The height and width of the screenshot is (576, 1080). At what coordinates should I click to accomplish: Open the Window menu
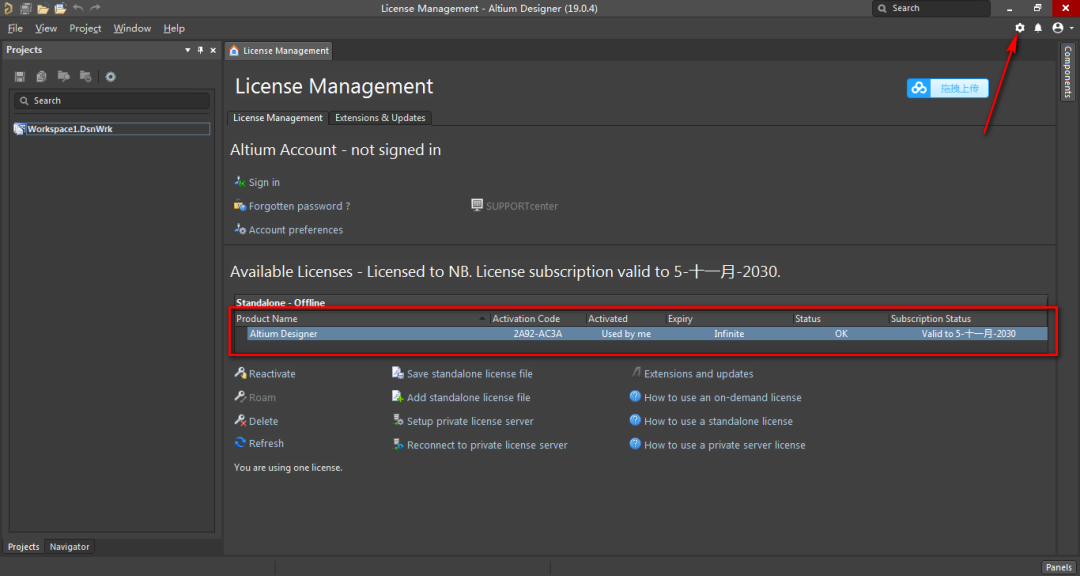coord(132,28)
